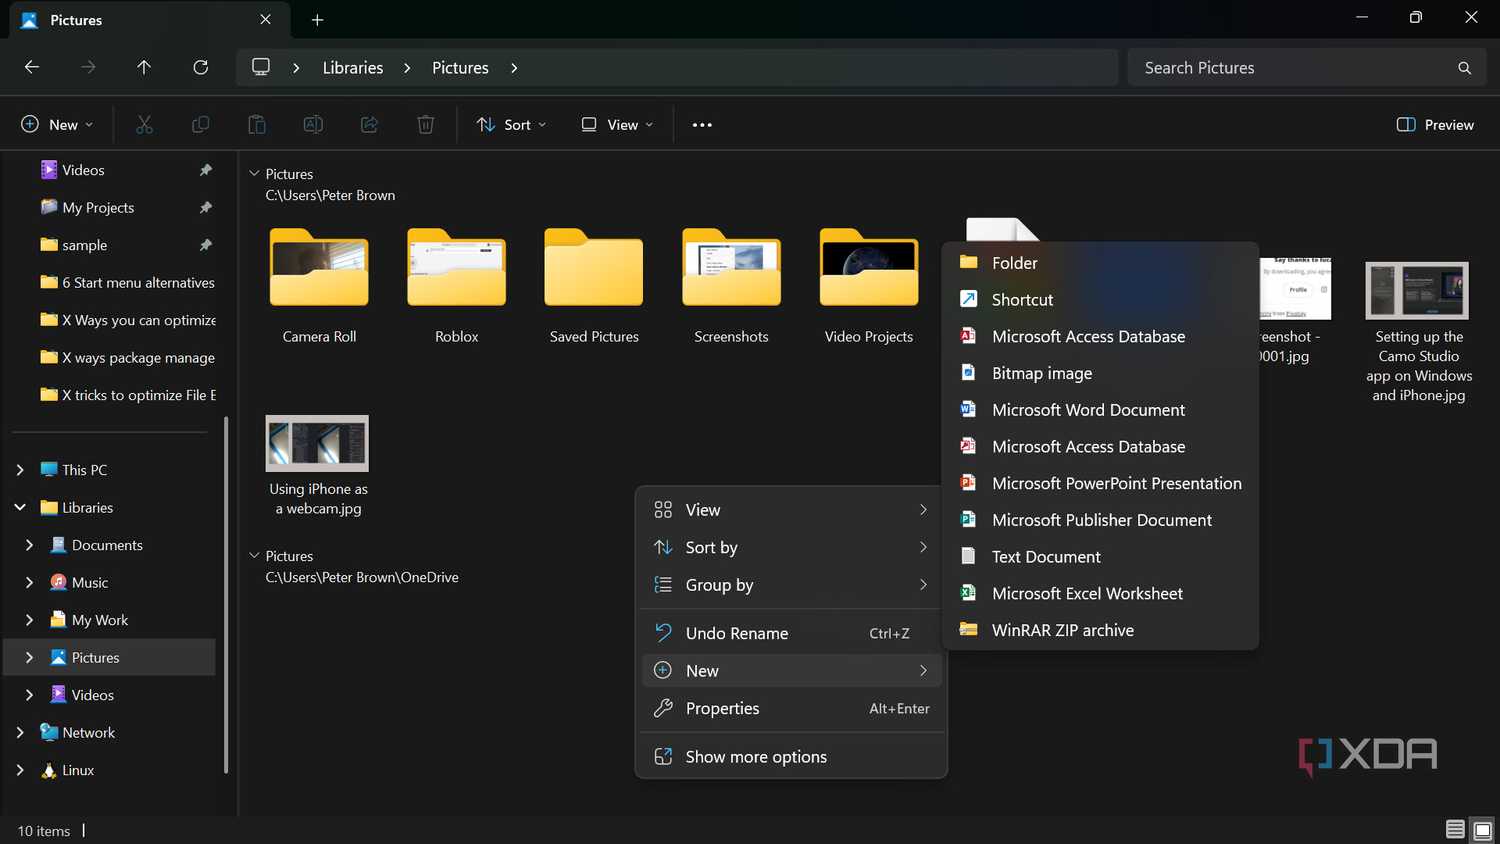The image size is (1500, 844).
Task: Click the Paste clipboard icon
Action: coord(257,125)
